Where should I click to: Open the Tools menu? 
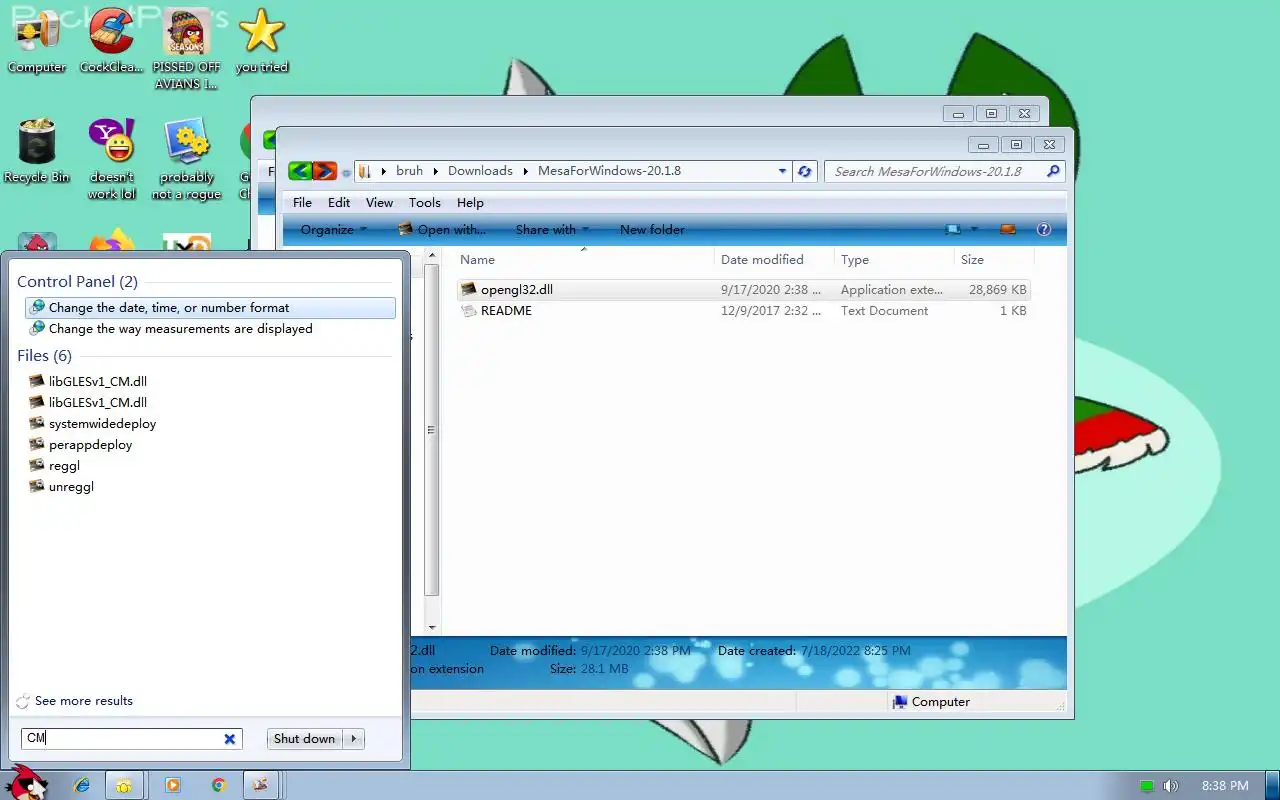424,202
